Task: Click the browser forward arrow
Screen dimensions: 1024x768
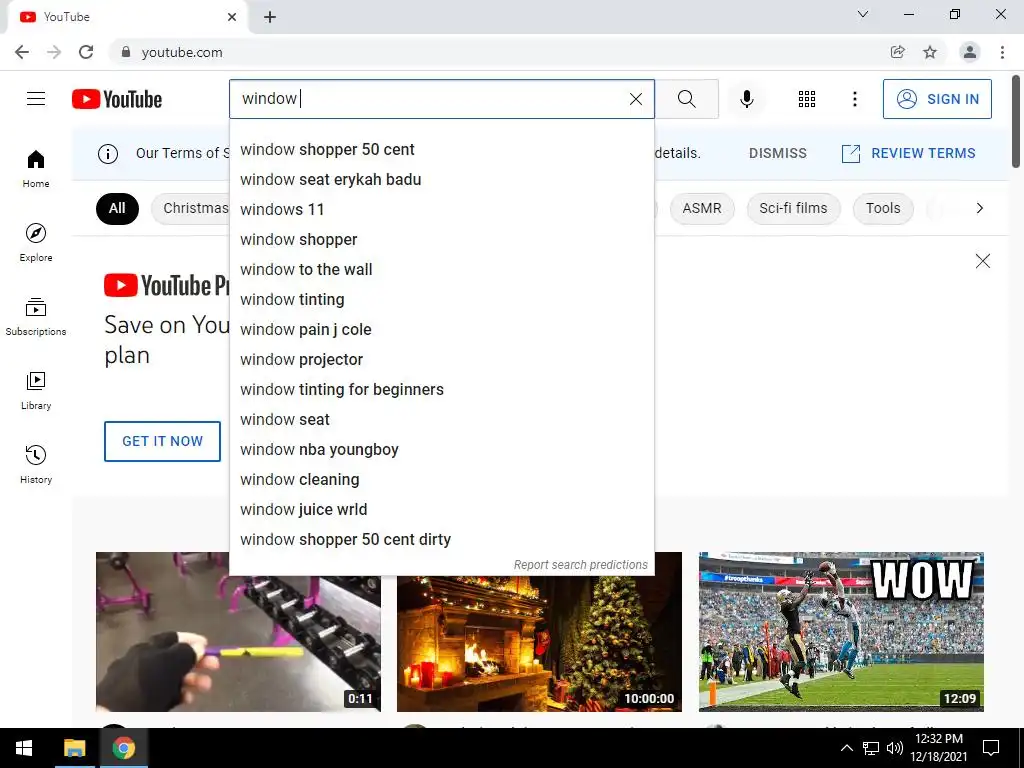Action: (x=54, y=52)
